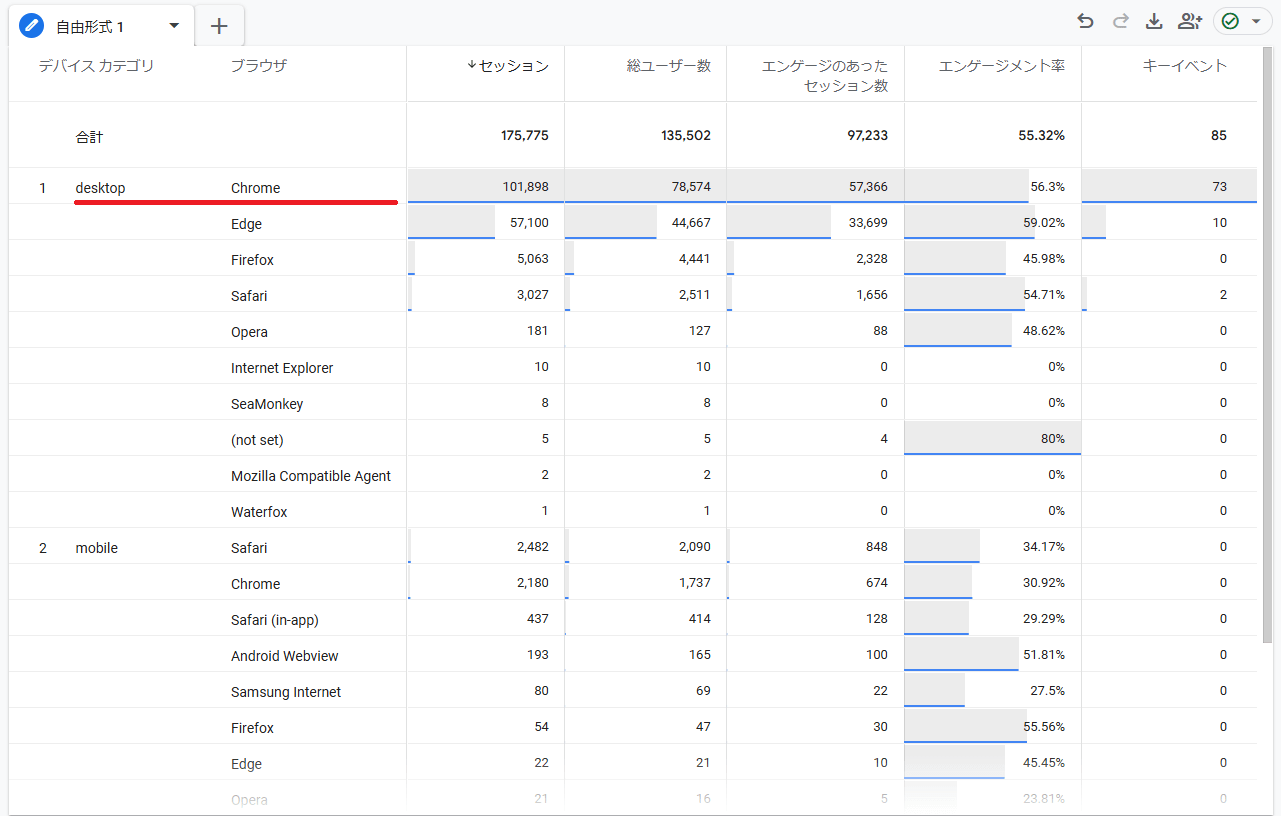The width and height of the screenshot is (1281, 816).
Task: Expand the data quality status dropdown arrow
Action: (x=1256, y=21)
